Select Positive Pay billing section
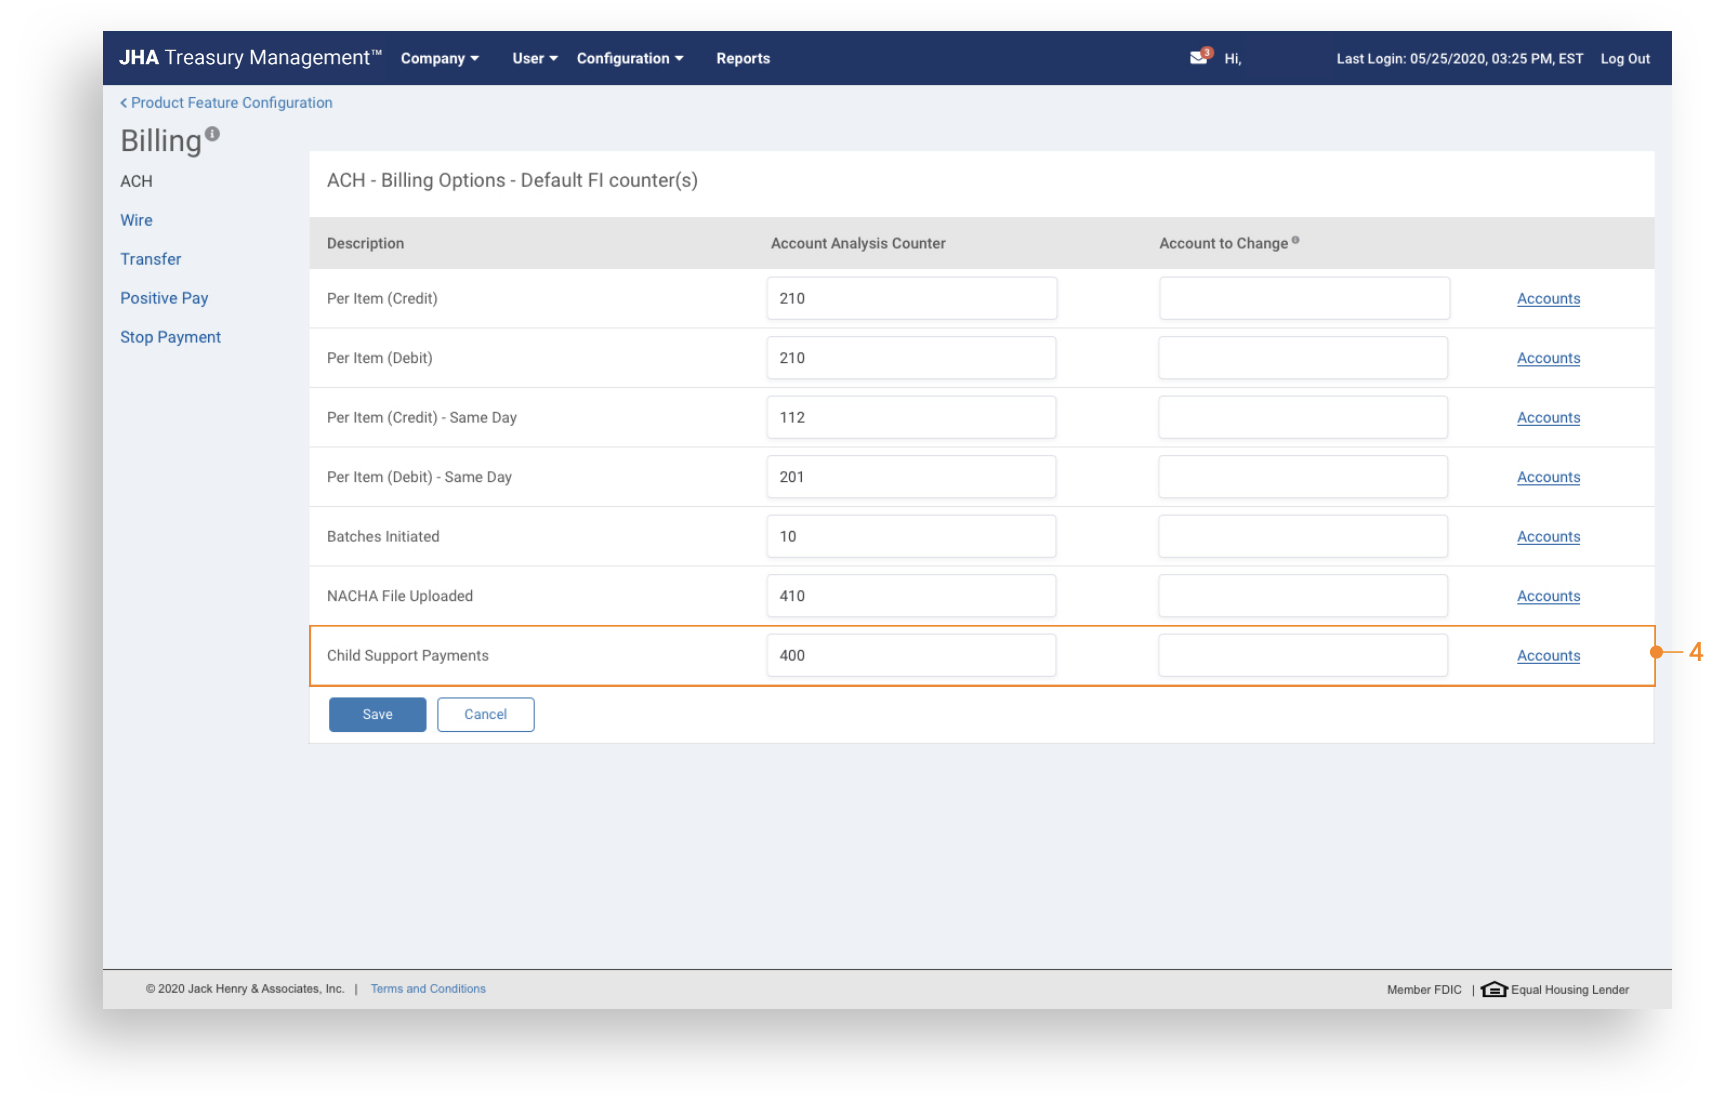 click(x=164, y=298)
